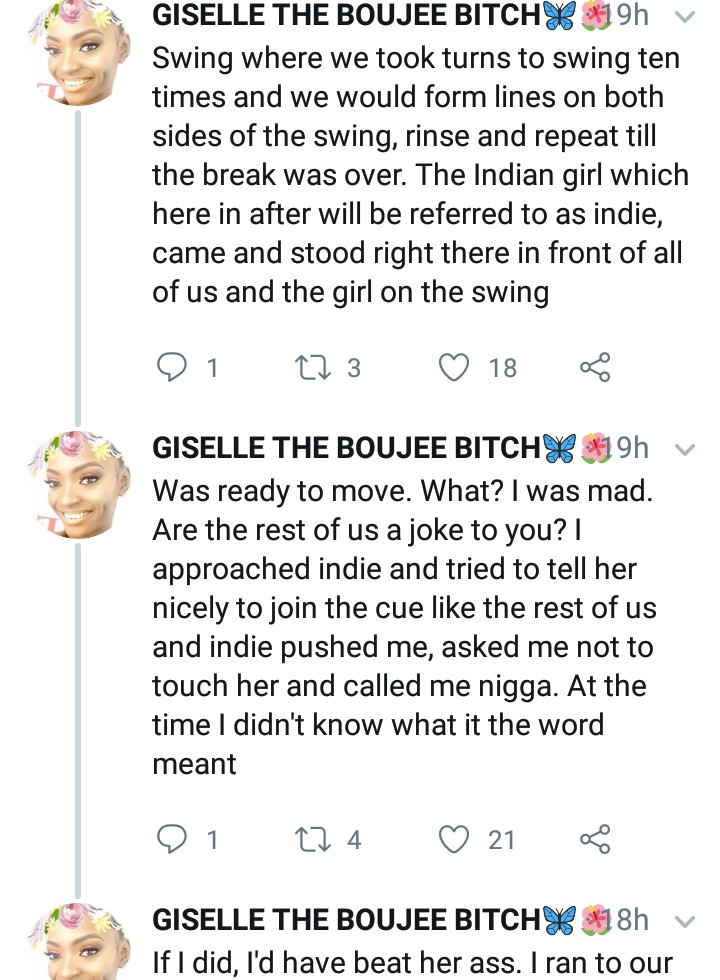Open chevron menu on the 18h tweet

click(685, 920)
